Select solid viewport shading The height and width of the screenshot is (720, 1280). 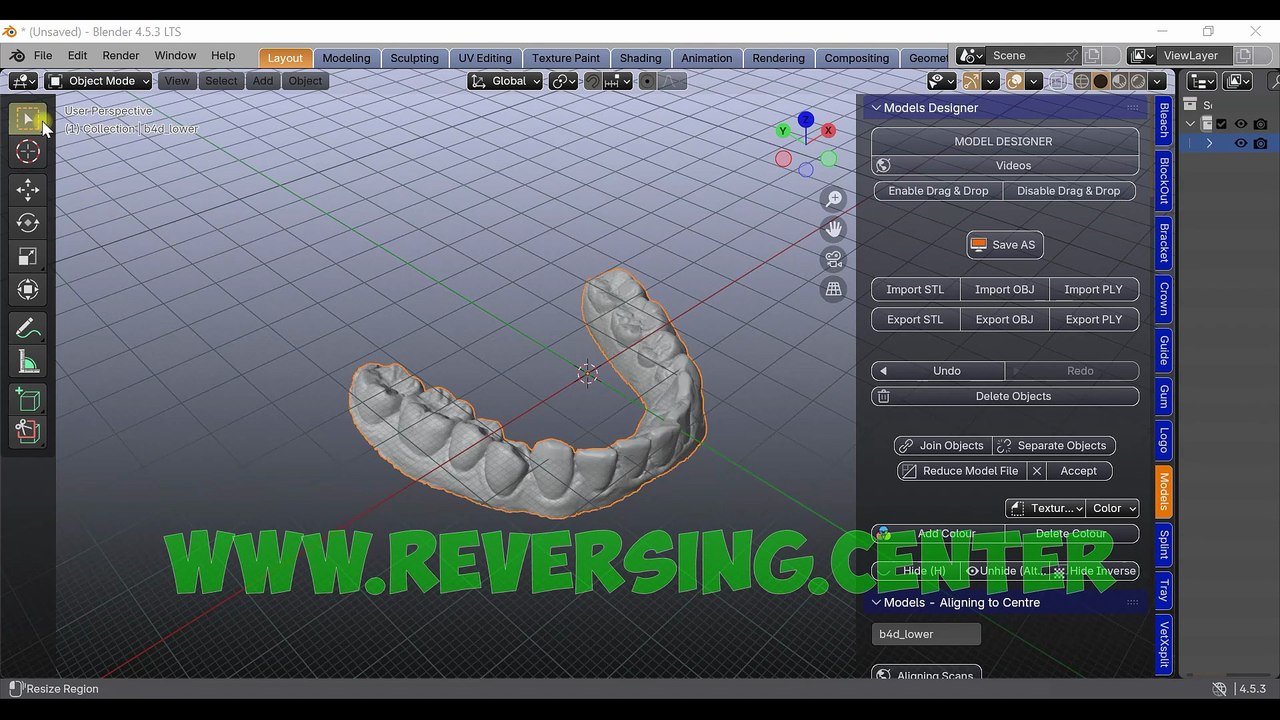pos(1100,82)
